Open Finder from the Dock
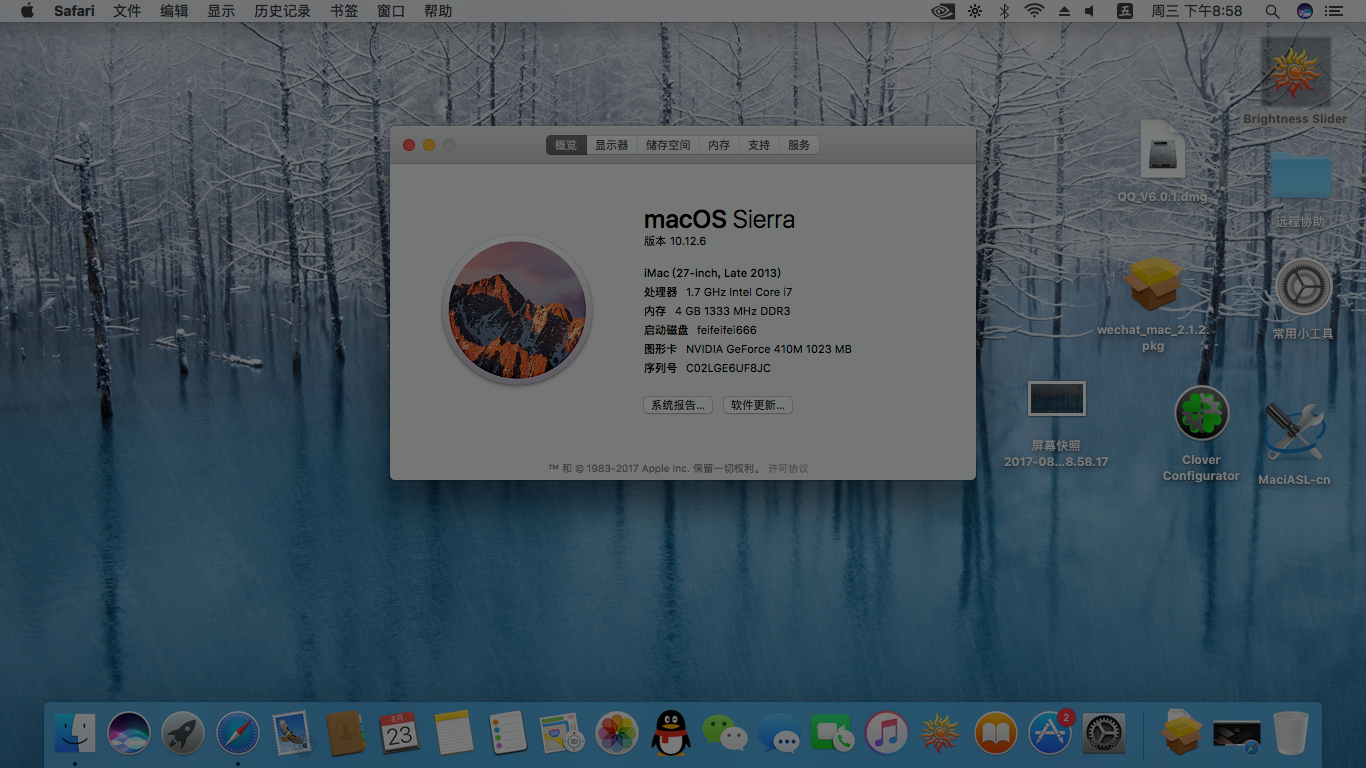Viewport: 1366px width, 768px height. (x=75, y=733)
